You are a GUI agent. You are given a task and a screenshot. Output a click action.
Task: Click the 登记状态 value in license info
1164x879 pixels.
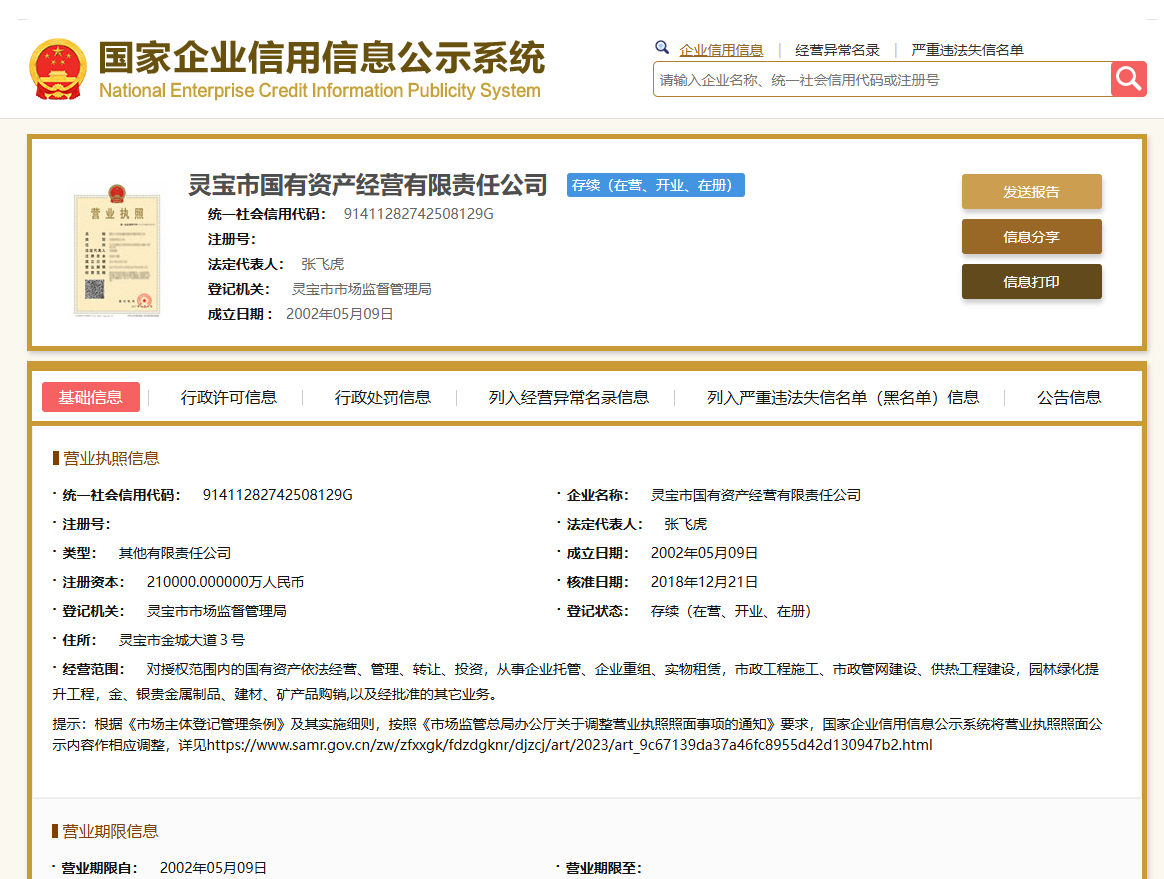click(x=731, y=611)
